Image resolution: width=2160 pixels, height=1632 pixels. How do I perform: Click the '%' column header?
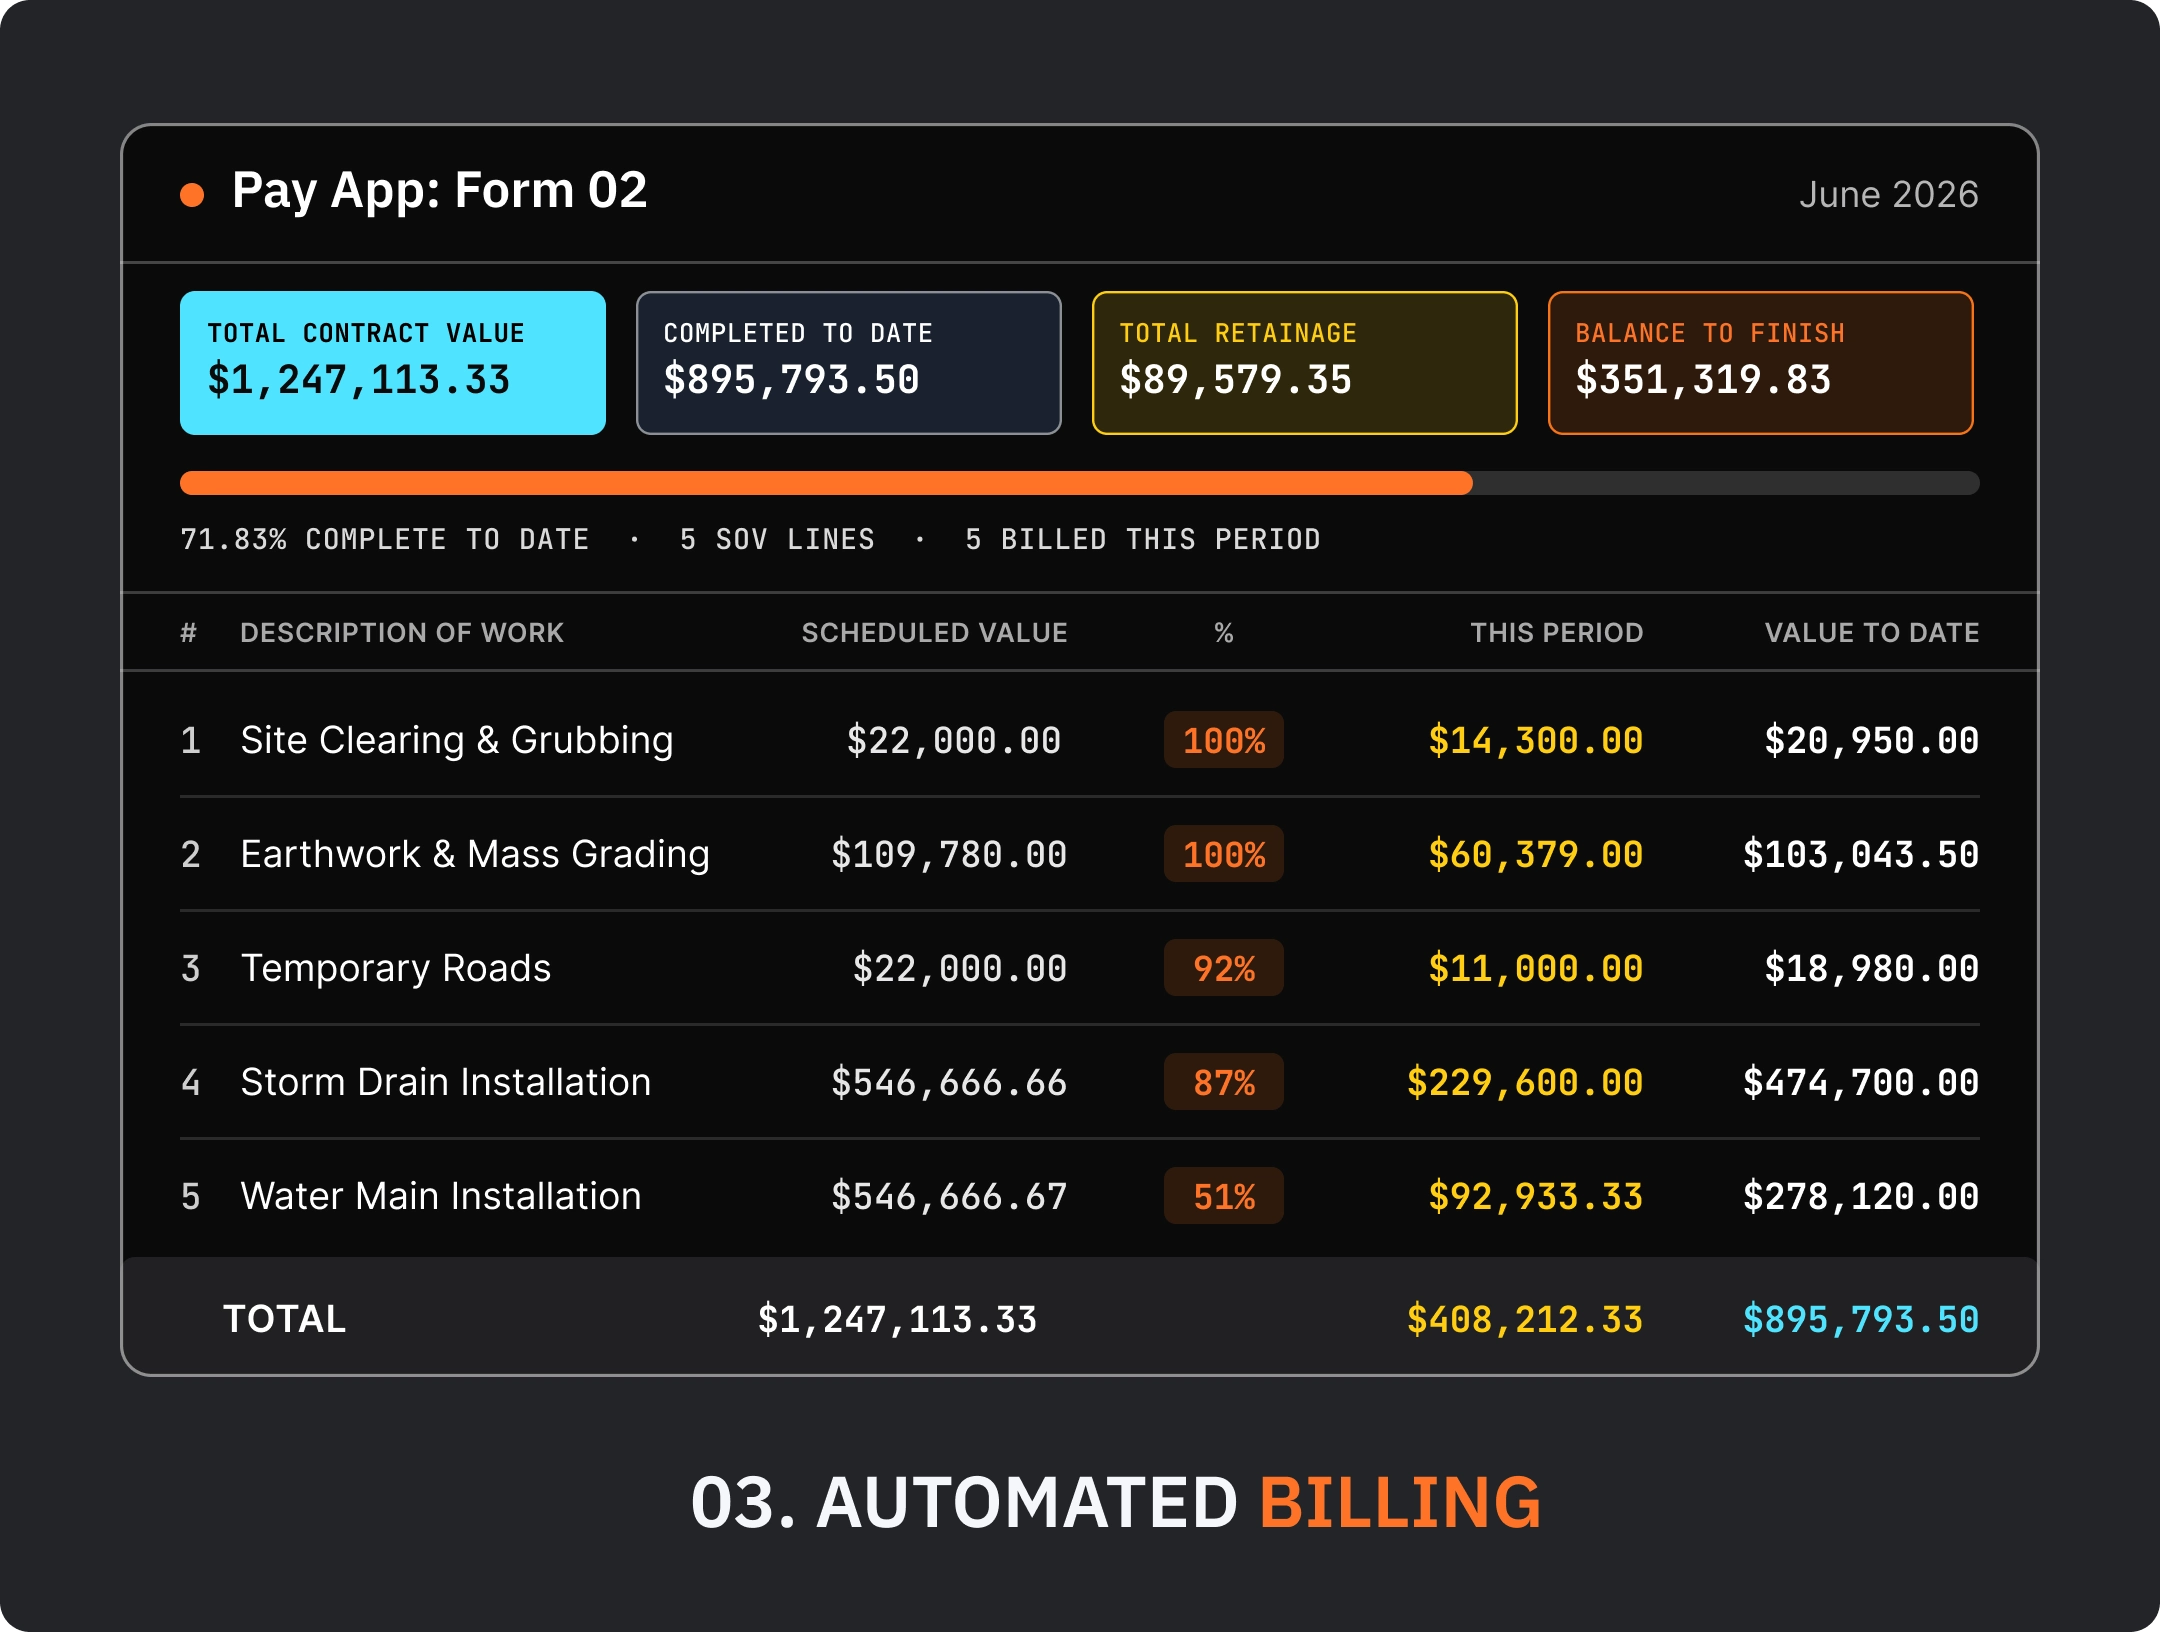1224,633
